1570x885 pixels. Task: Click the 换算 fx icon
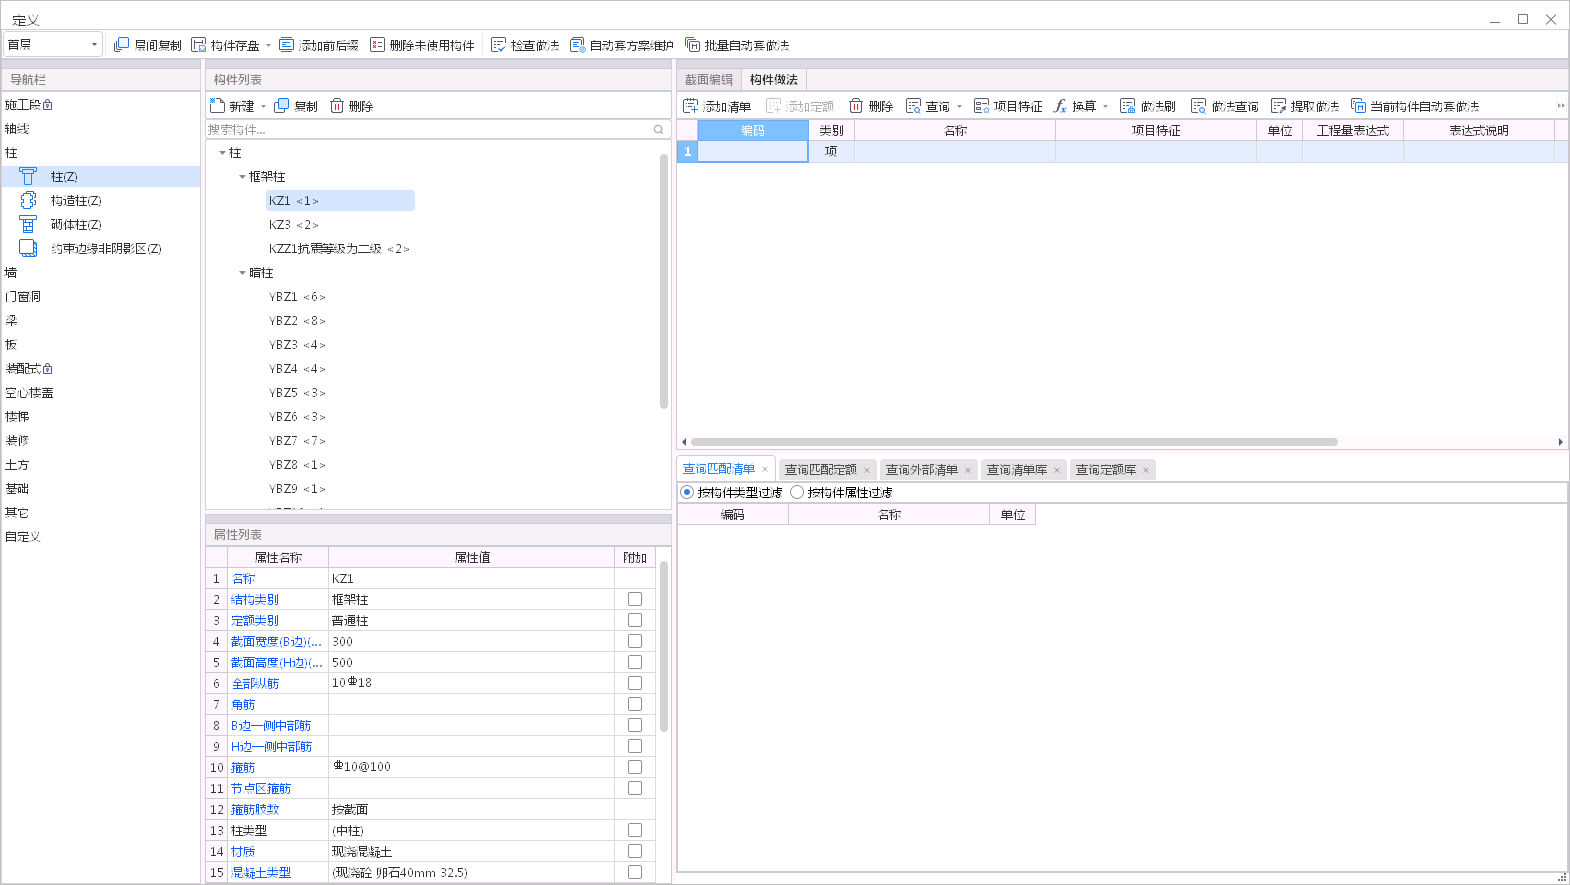pos(1060,106)
